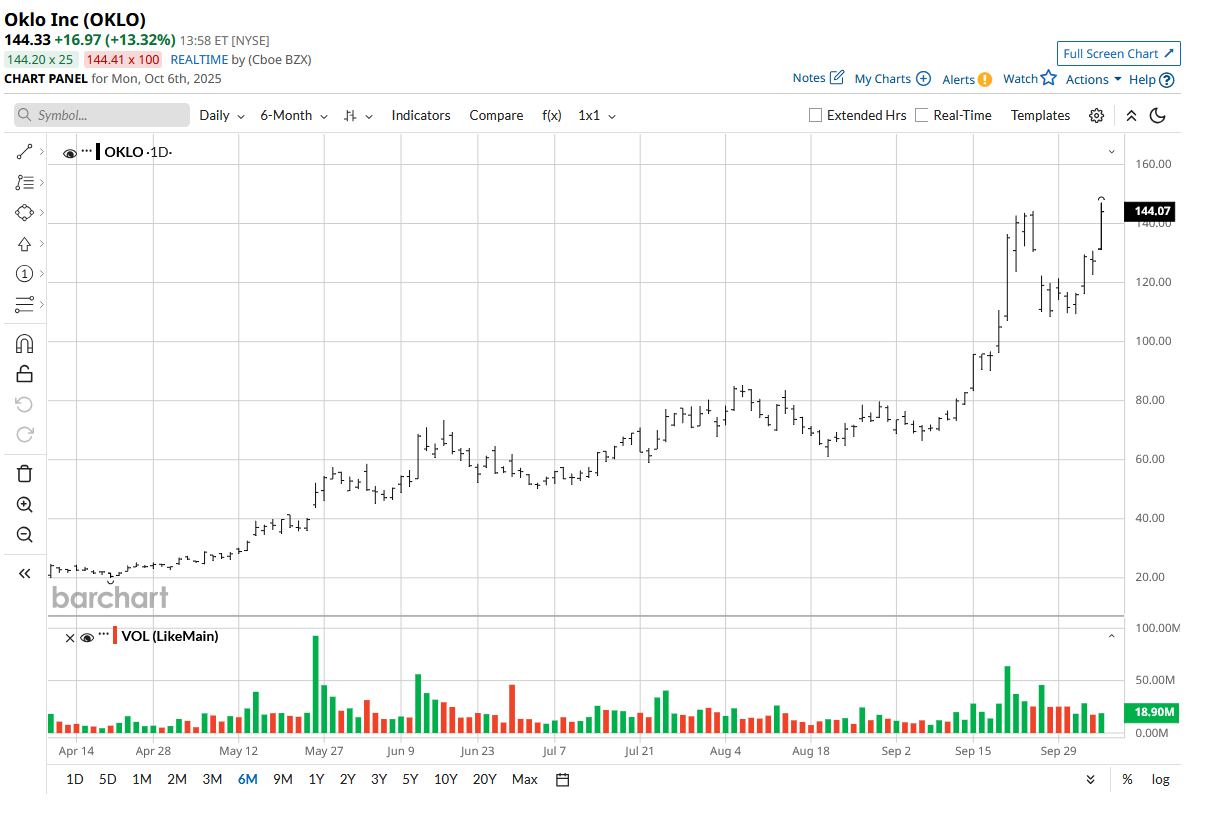Select the 3M time range

[x=212, y=780]
